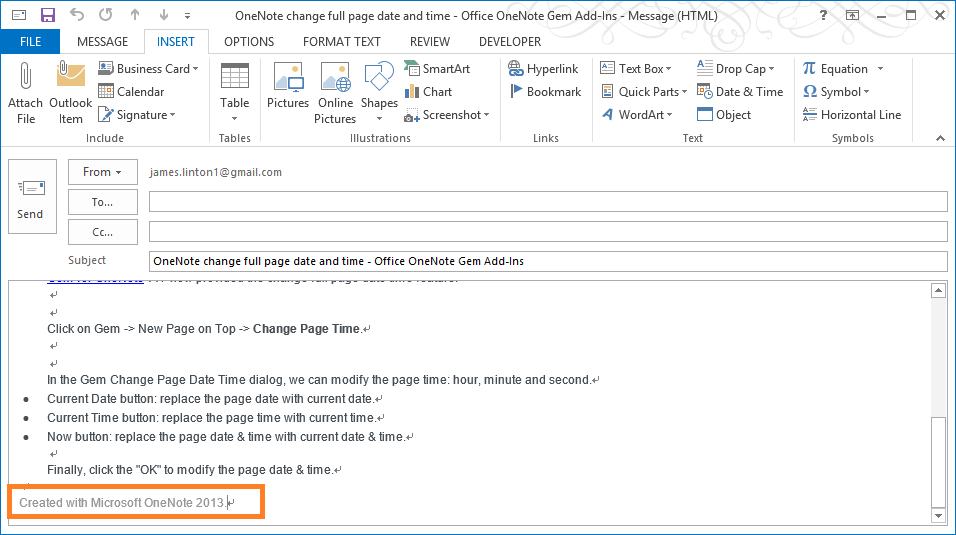Select the INSERT tab
956x535 pixels.
click(x=176, y=41)
